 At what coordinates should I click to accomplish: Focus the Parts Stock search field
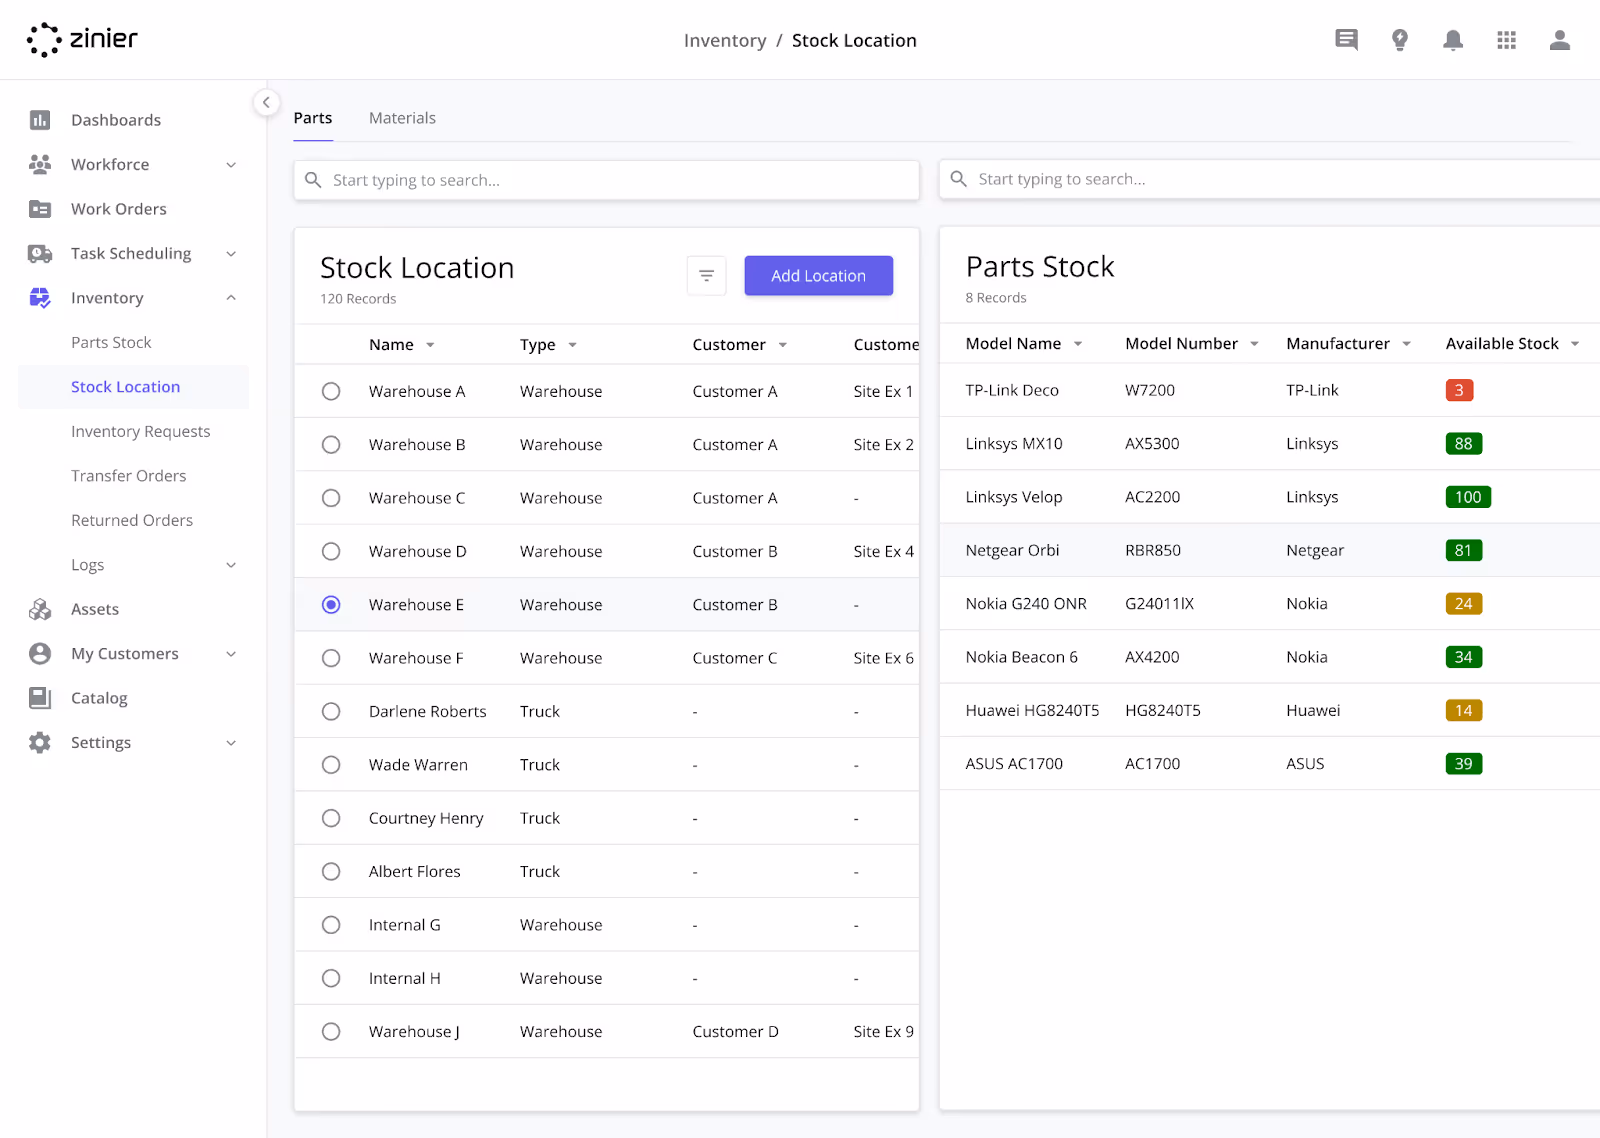click(1269, 179)
